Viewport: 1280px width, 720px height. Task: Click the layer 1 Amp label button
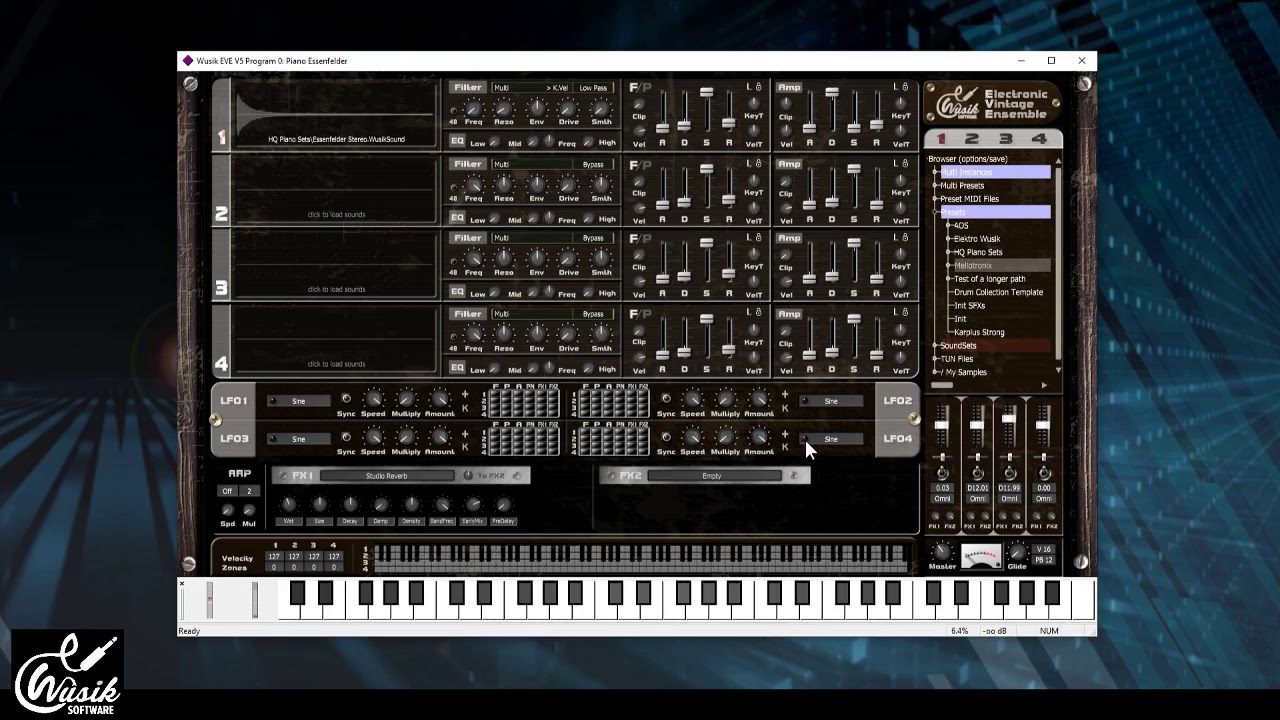click(789, 88)
